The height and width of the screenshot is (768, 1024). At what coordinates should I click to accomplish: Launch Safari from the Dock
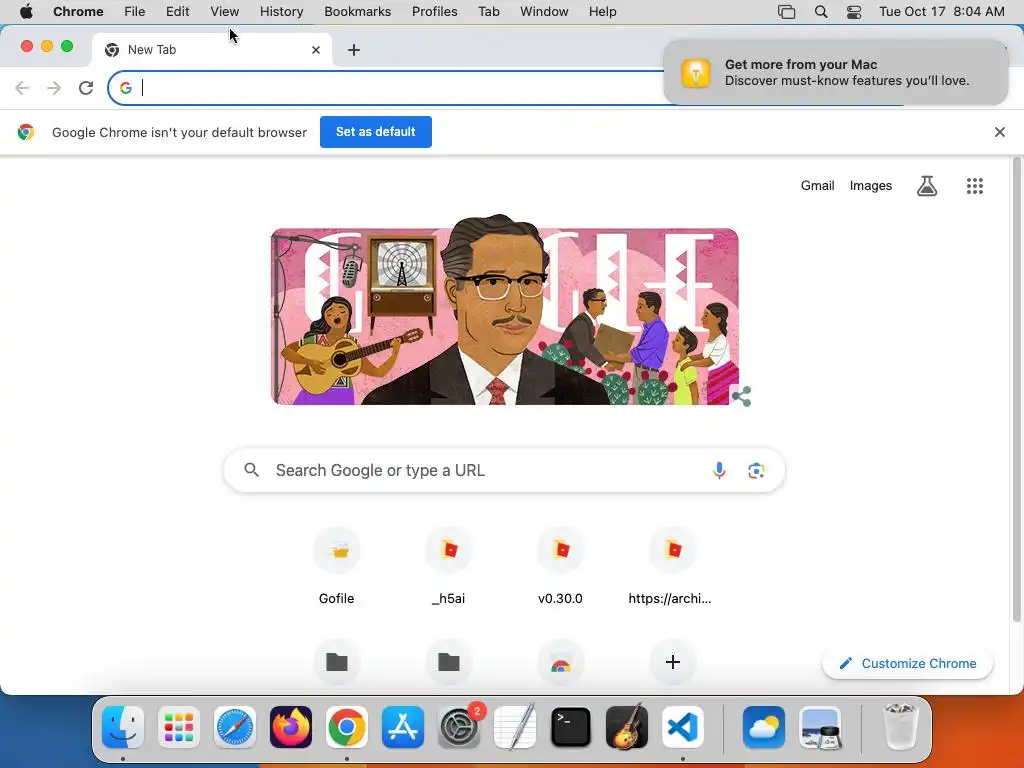[x=234, y=727]
